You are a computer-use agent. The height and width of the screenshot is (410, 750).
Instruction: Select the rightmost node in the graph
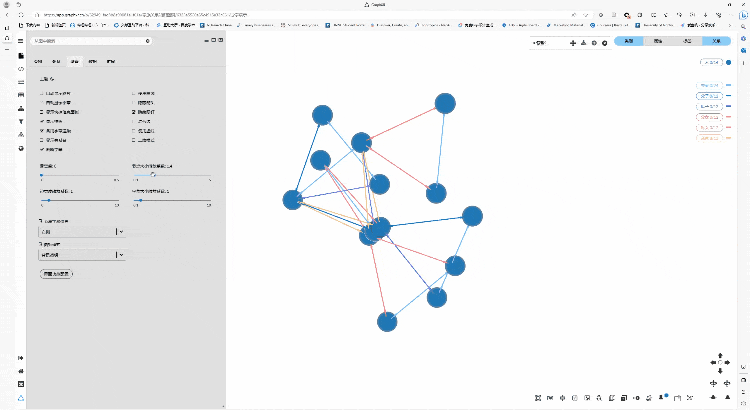[472, 216]
